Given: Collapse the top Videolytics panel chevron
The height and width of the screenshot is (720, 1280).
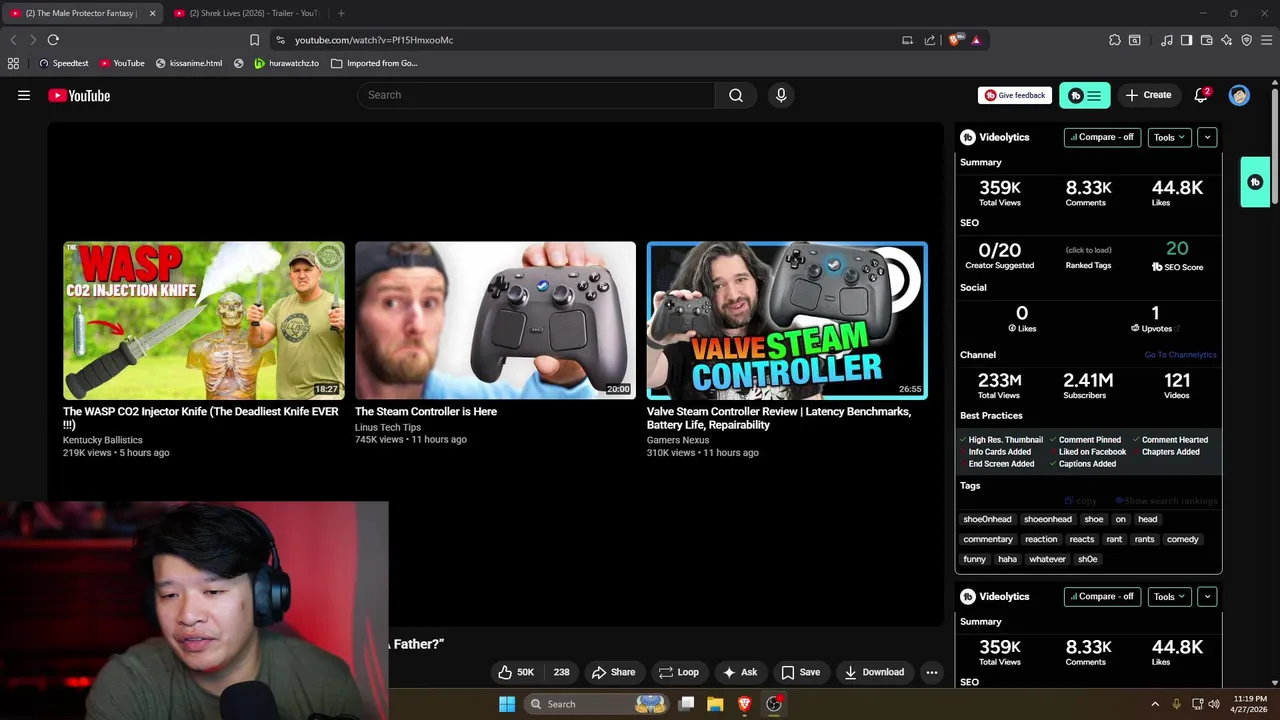Looking at the screenshot, I should pos(1207,137).
